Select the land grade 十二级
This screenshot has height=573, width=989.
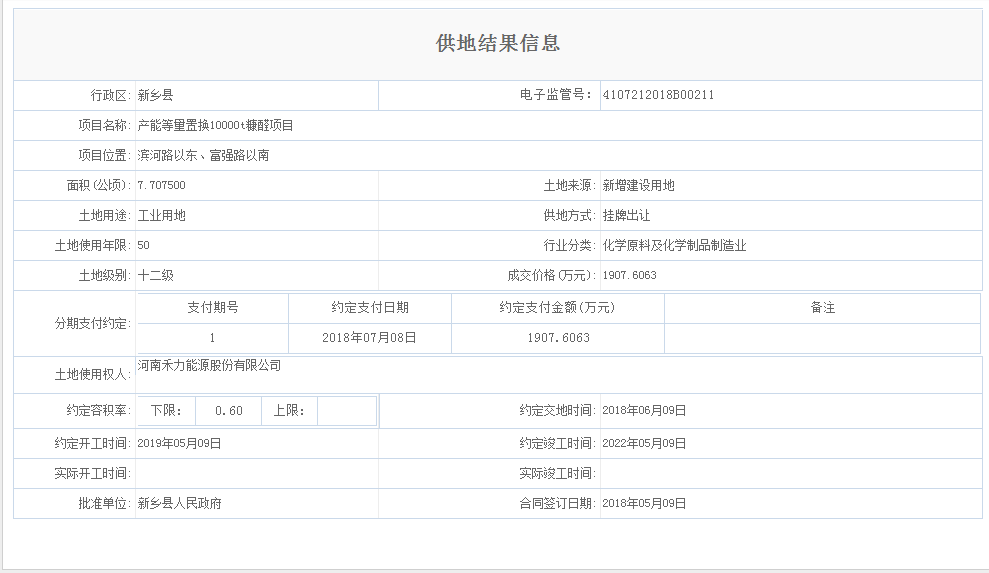pyautogui.click(x=155, y=275)
